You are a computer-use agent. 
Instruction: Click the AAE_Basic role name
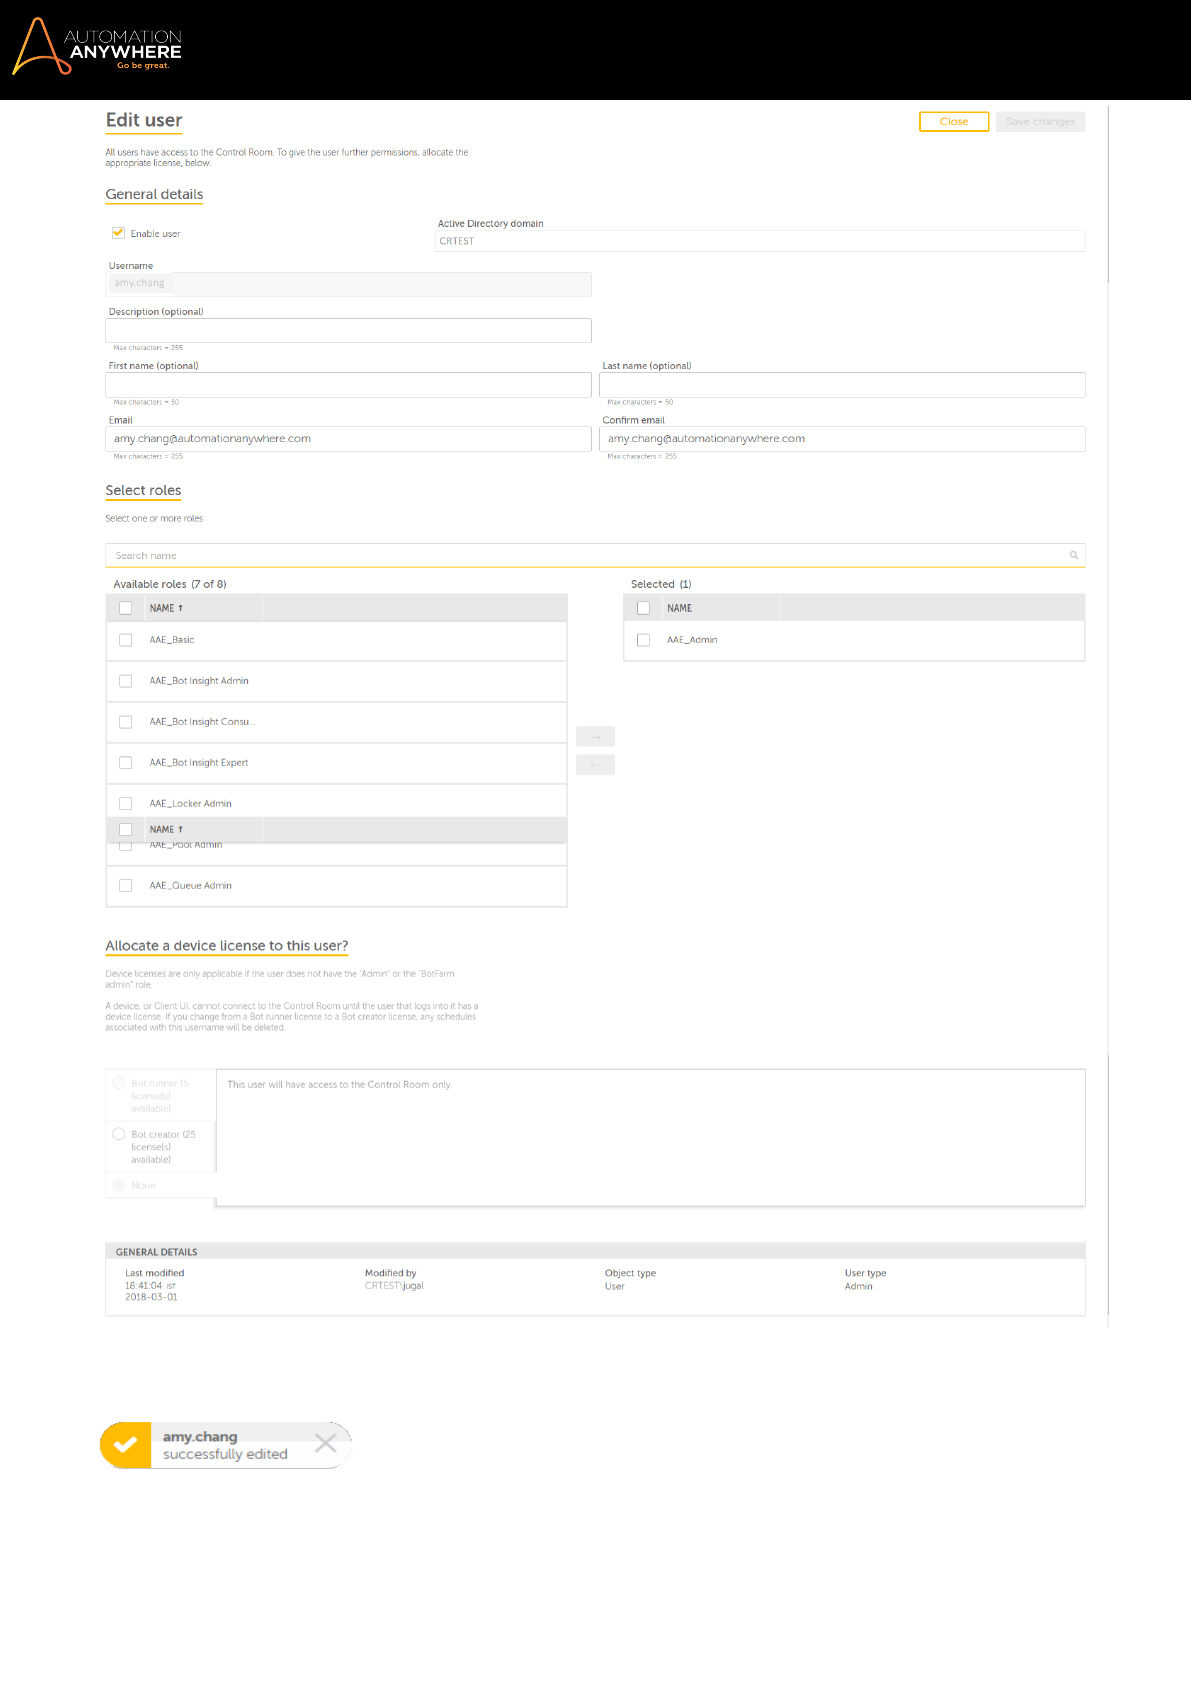tap(172, 640)
